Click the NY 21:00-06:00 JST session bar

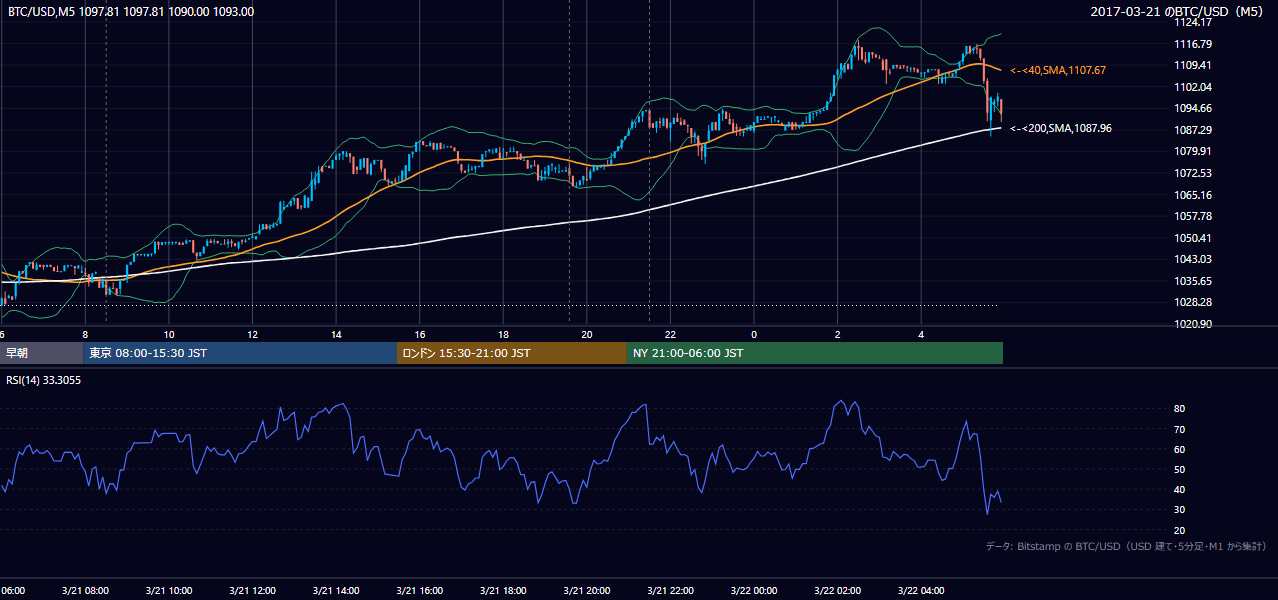point(815,353)
